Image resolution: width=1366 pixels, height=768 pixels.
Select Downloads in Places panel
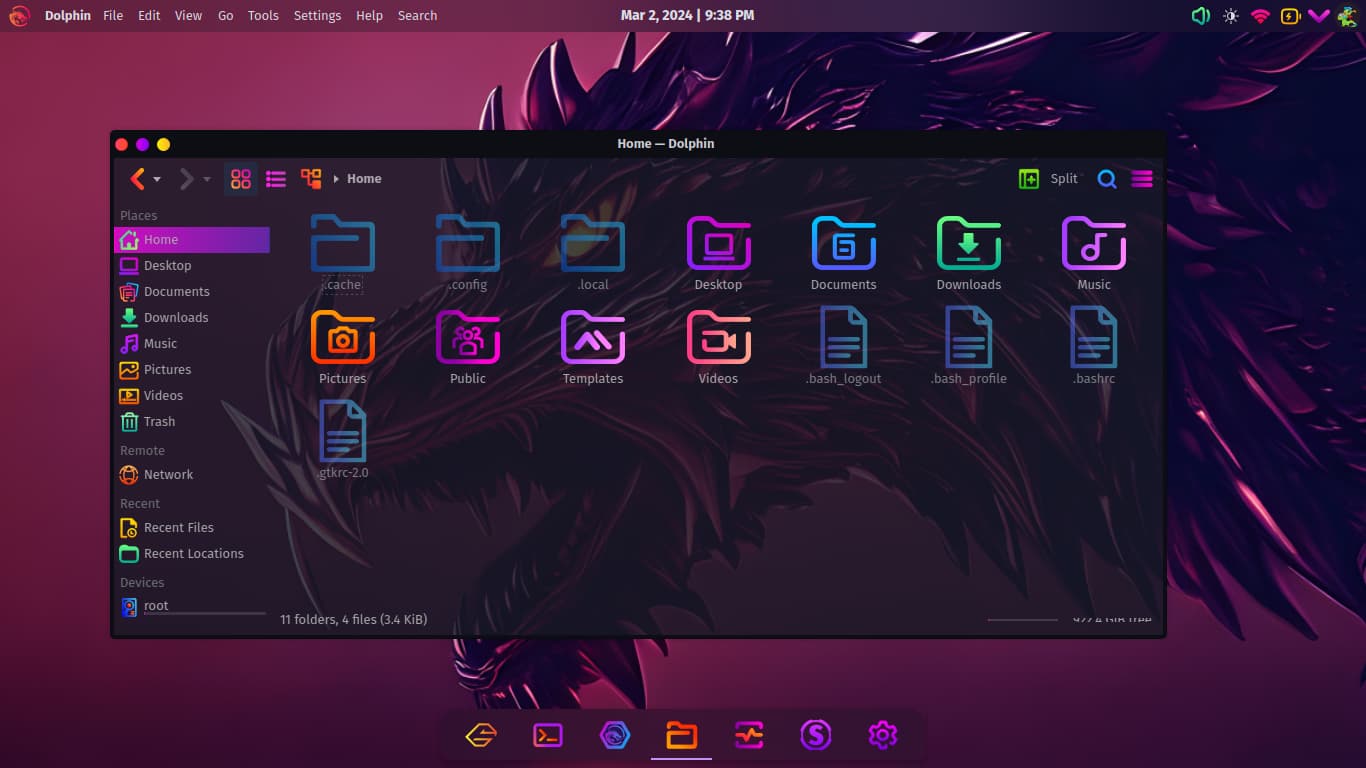192,318
